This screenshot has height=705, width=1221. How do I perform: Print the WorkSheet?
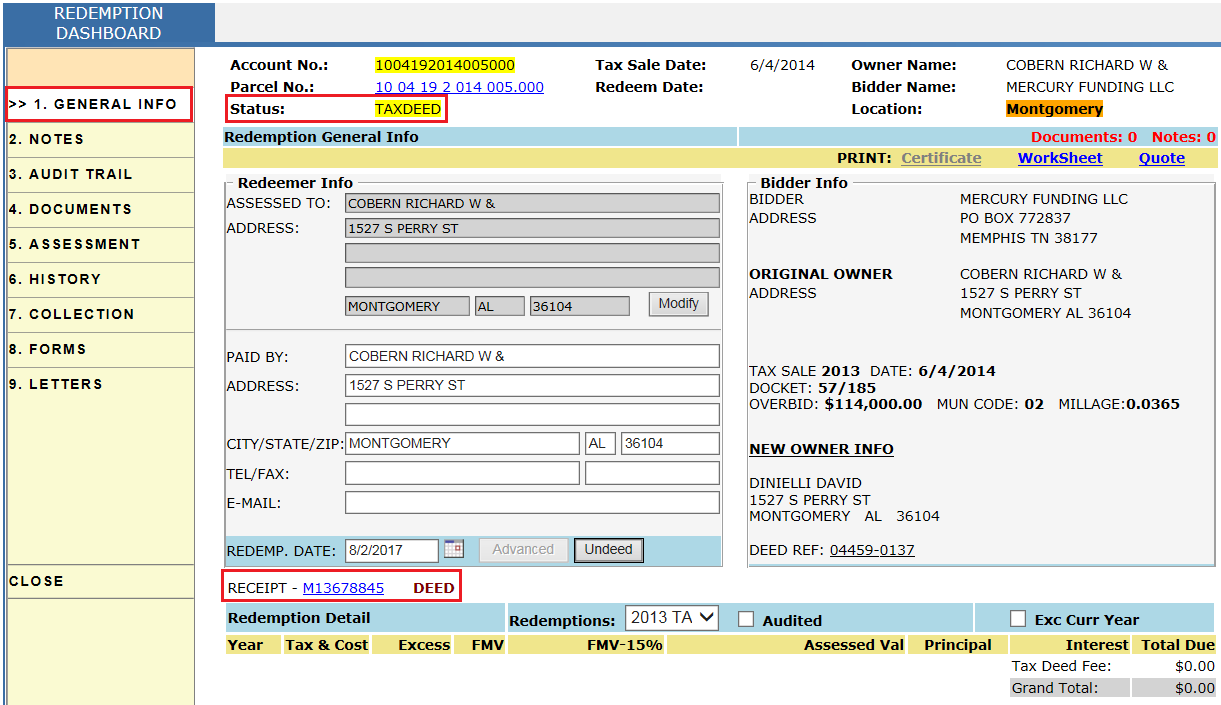coord(1060,158)
